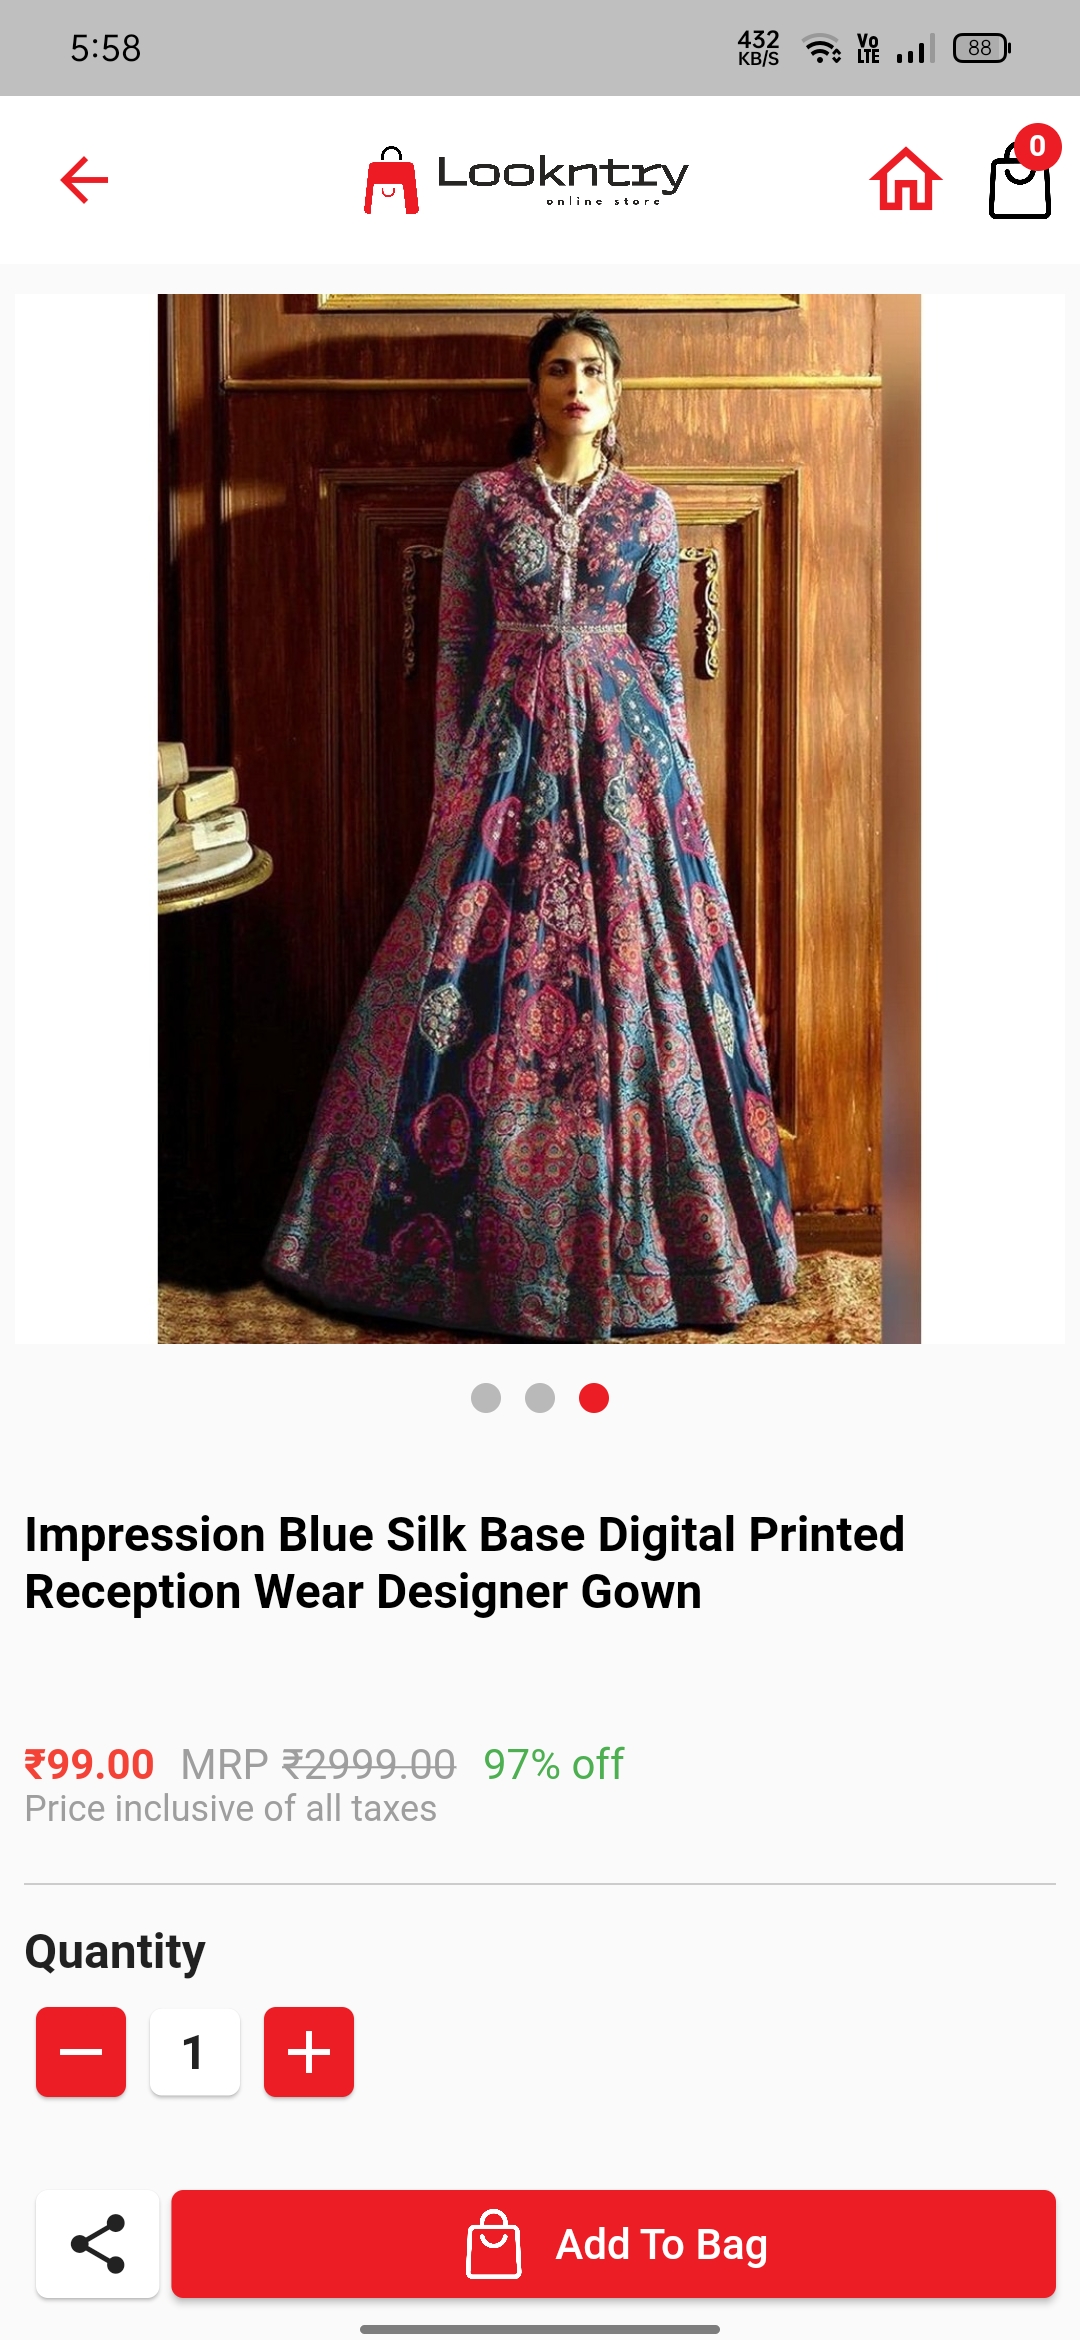Tap the Wi-Fi status bar icon
The height and width of the screenshot is (2340, 1080).
[822, 48]
